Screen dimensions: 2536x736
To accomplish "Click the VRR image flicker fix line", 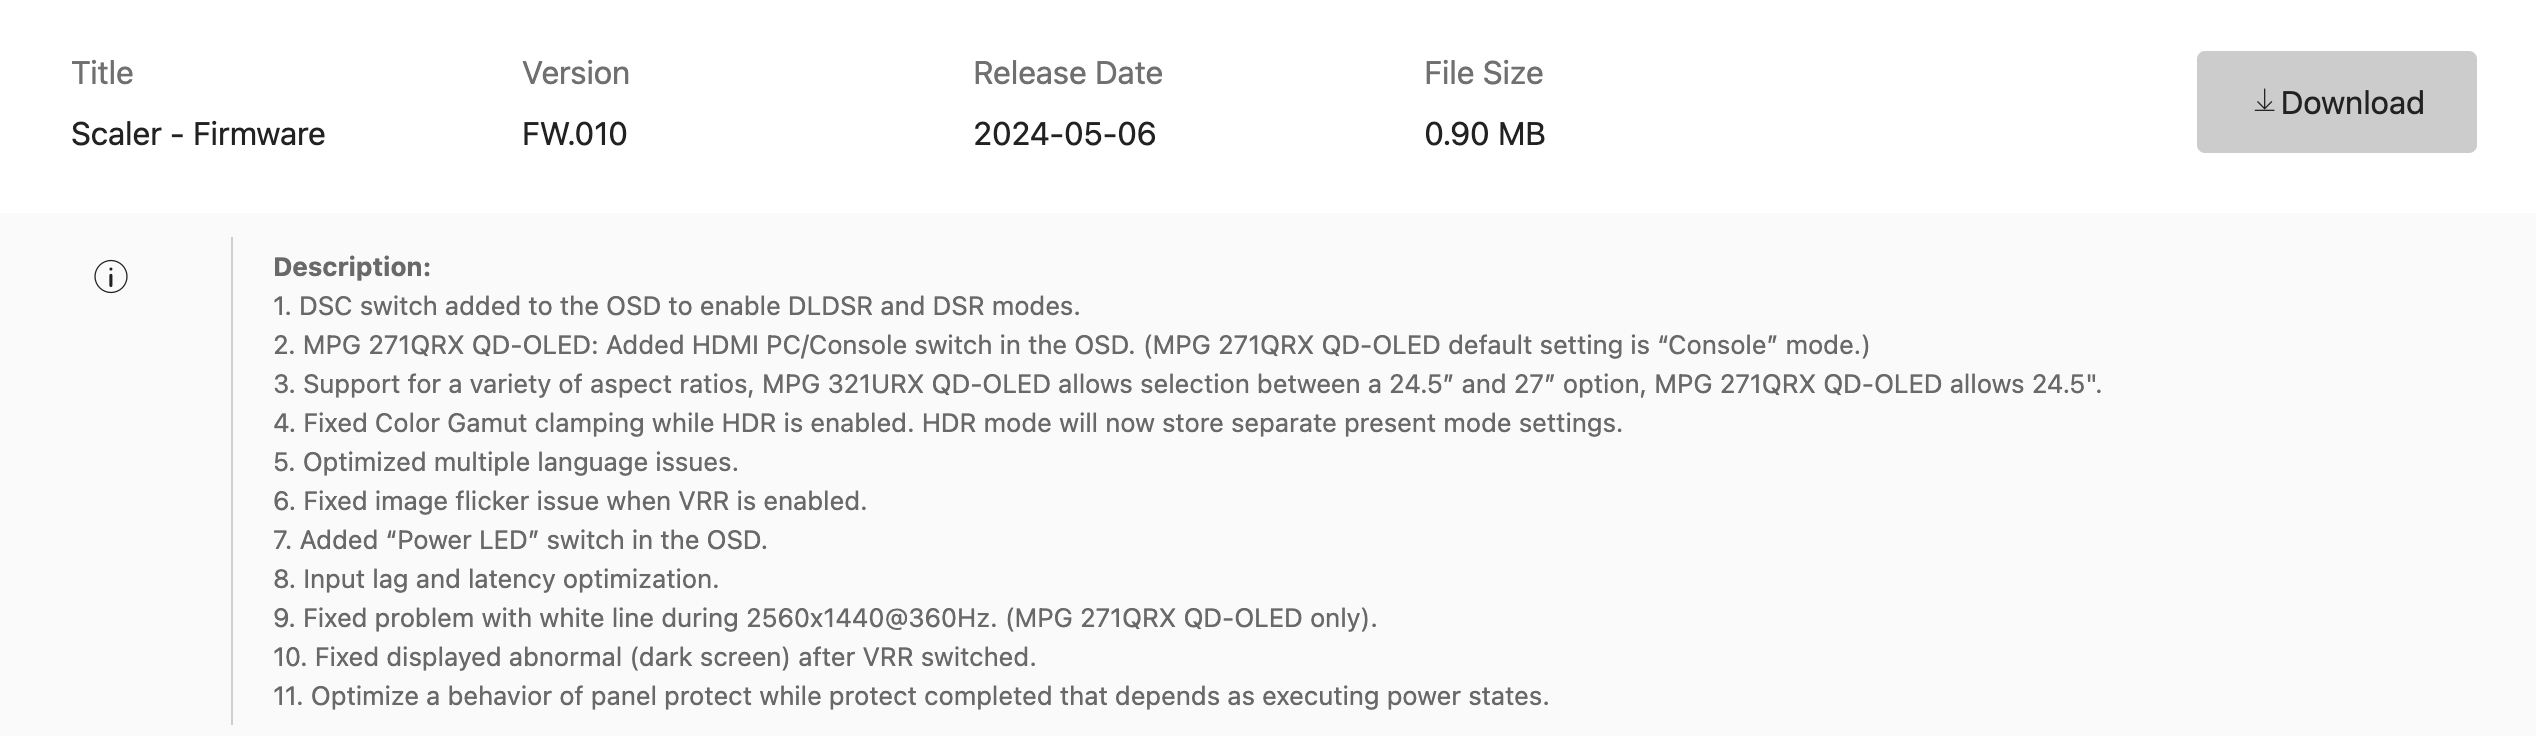I will coord(570,501).
